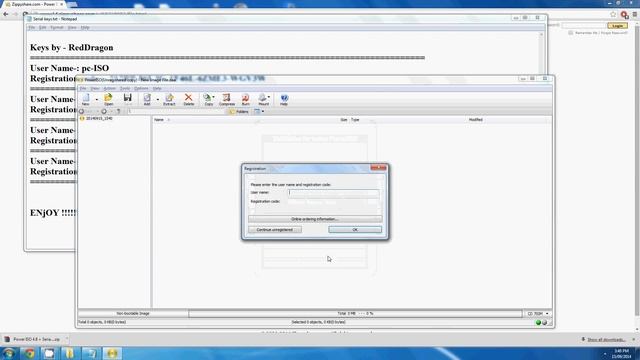Viewport: 640px width, 360px height.
Task: Click the Up one level icon in PowerISO
Action: [119, 111]
